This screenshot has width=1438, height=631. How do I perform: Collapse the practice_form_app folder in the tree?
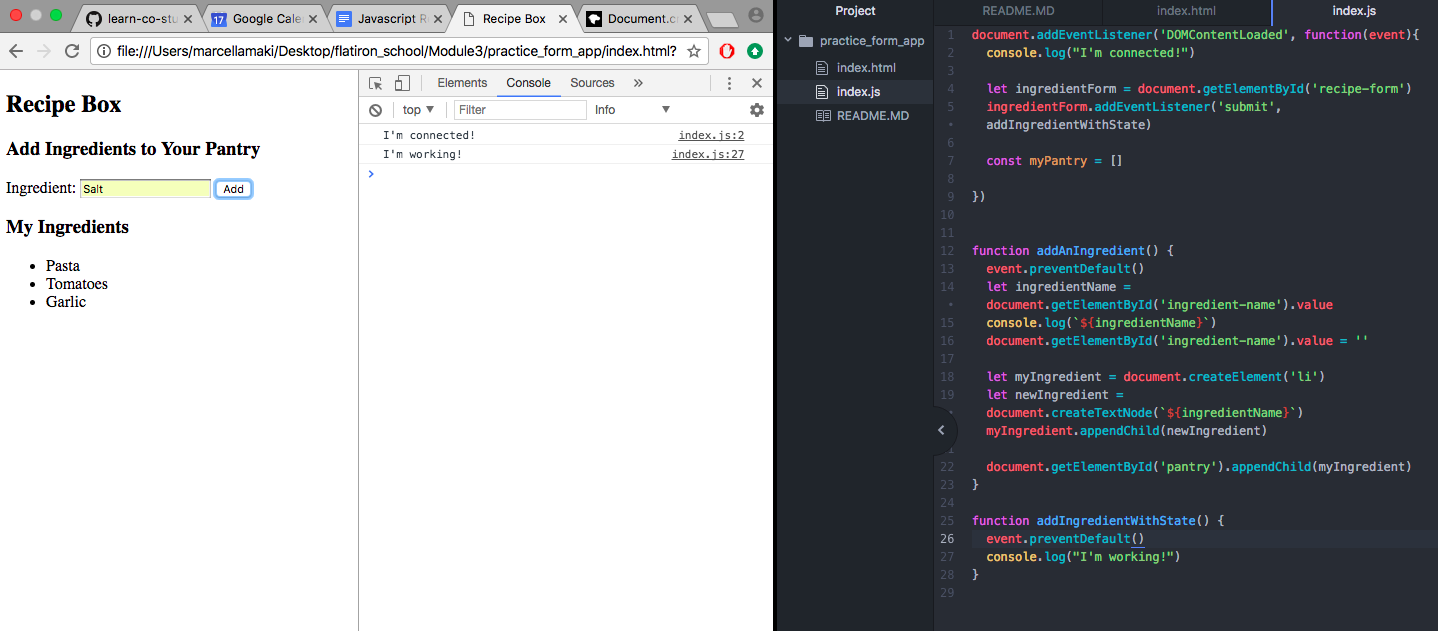(790, 41)
